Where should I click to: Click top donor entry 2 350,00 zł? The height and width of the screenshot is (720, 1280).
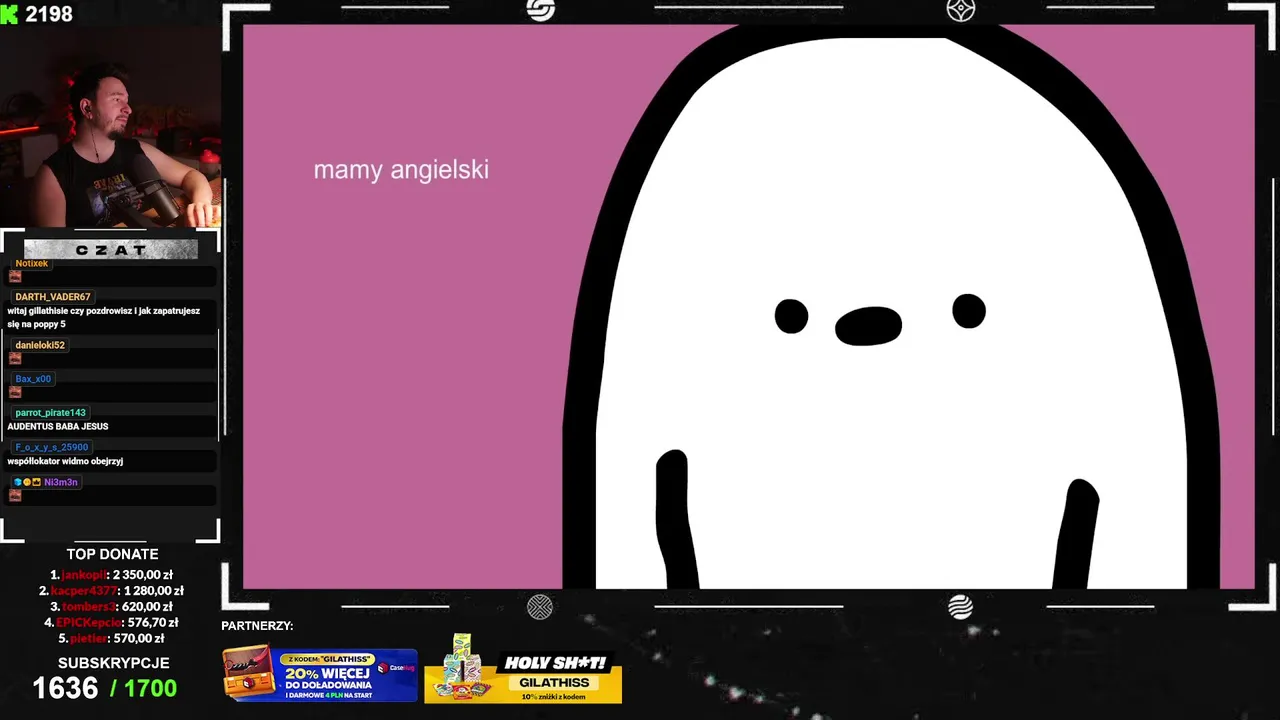[111, 575]
